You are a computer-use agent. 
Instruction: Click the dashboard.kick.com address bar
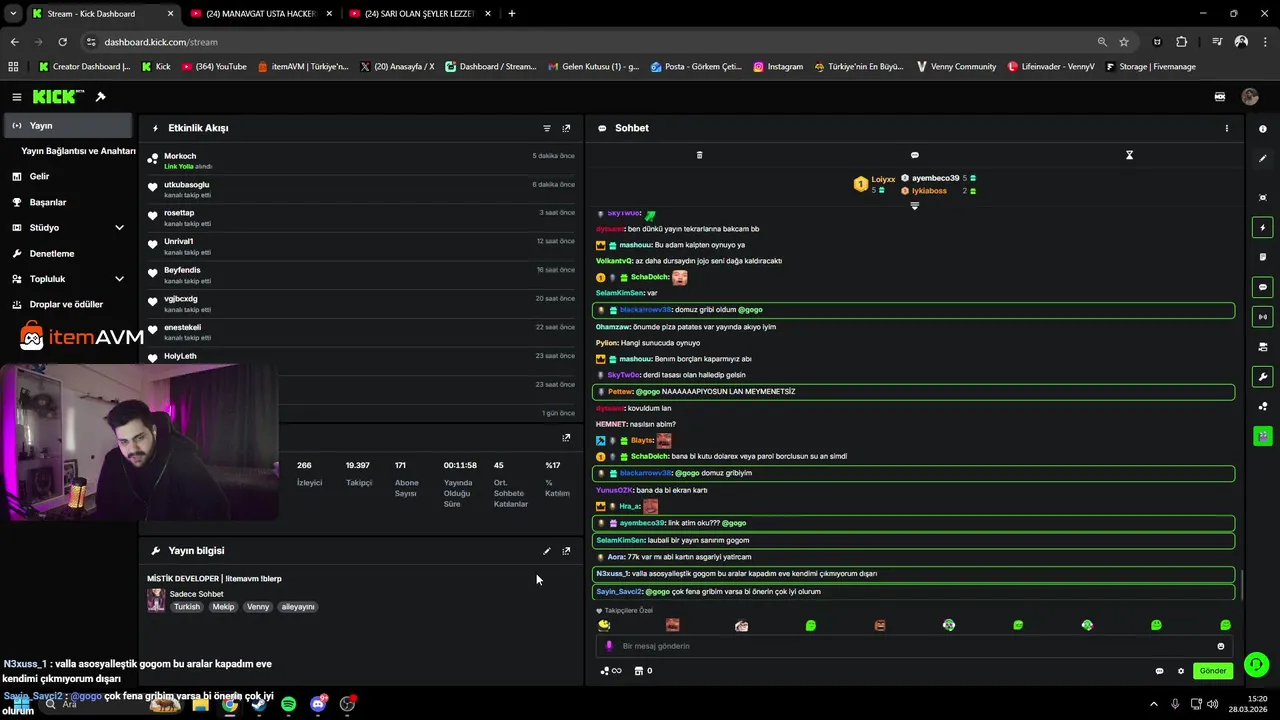pyautogui.click(x=590, y=42)
